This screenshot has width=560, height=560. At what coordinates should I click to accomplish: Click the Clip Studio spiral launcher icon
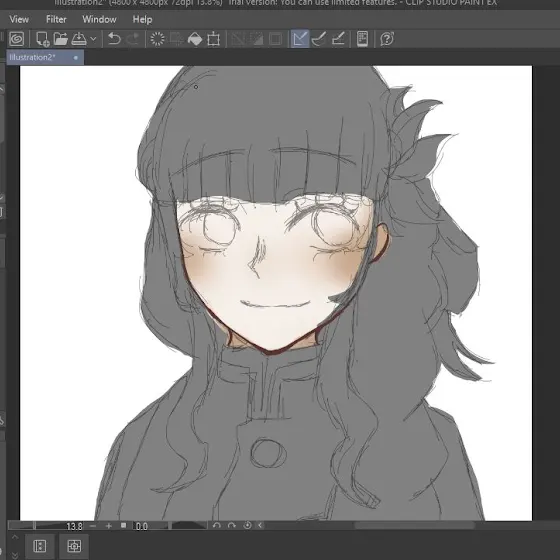coord(16,39)
